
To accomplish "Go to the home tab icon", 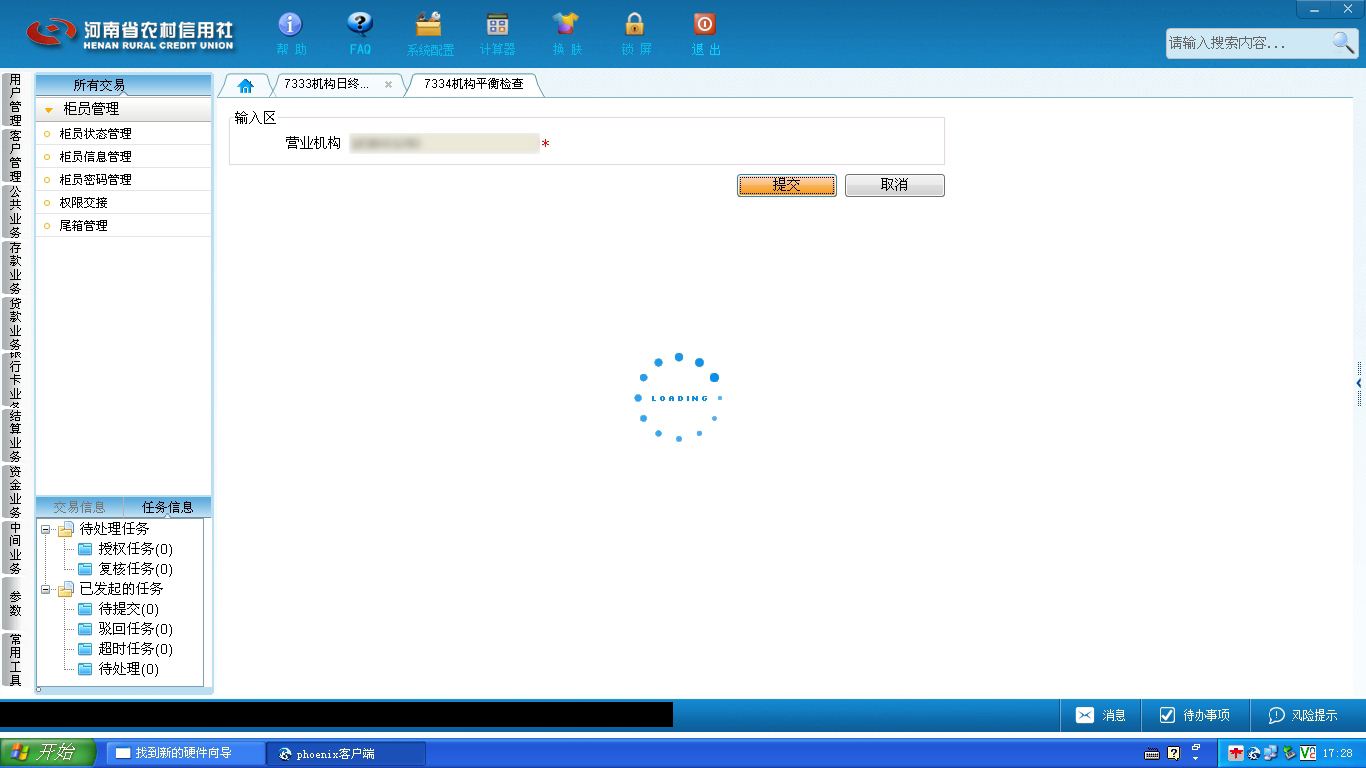I will [x=245, y=85].
